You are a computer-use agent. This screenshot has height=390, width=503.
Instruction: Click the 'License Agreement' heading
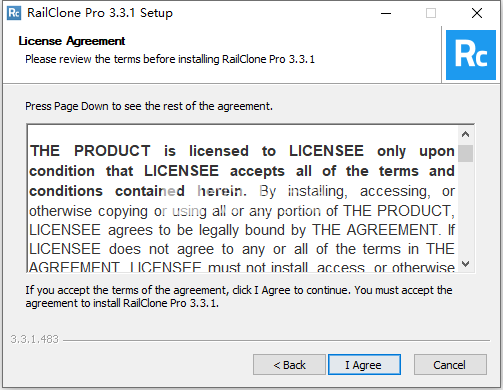coord(72,41)
